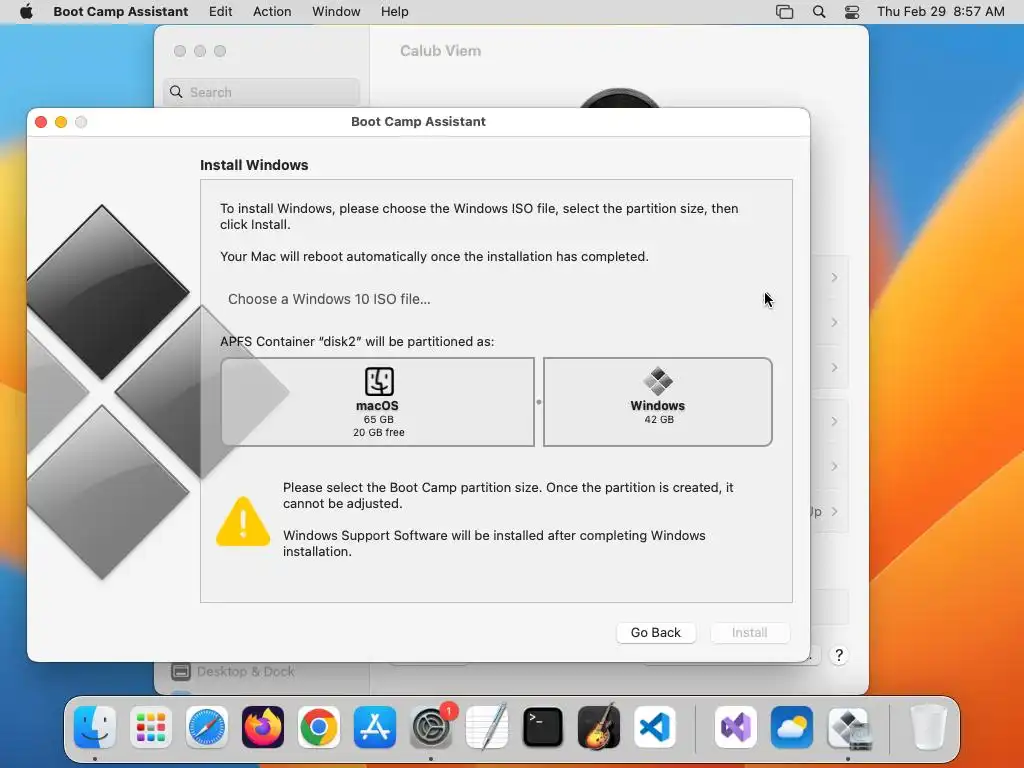This screenshot has width=1024, height=768.
Task: Open the Help menu
Action: [394, 11]
